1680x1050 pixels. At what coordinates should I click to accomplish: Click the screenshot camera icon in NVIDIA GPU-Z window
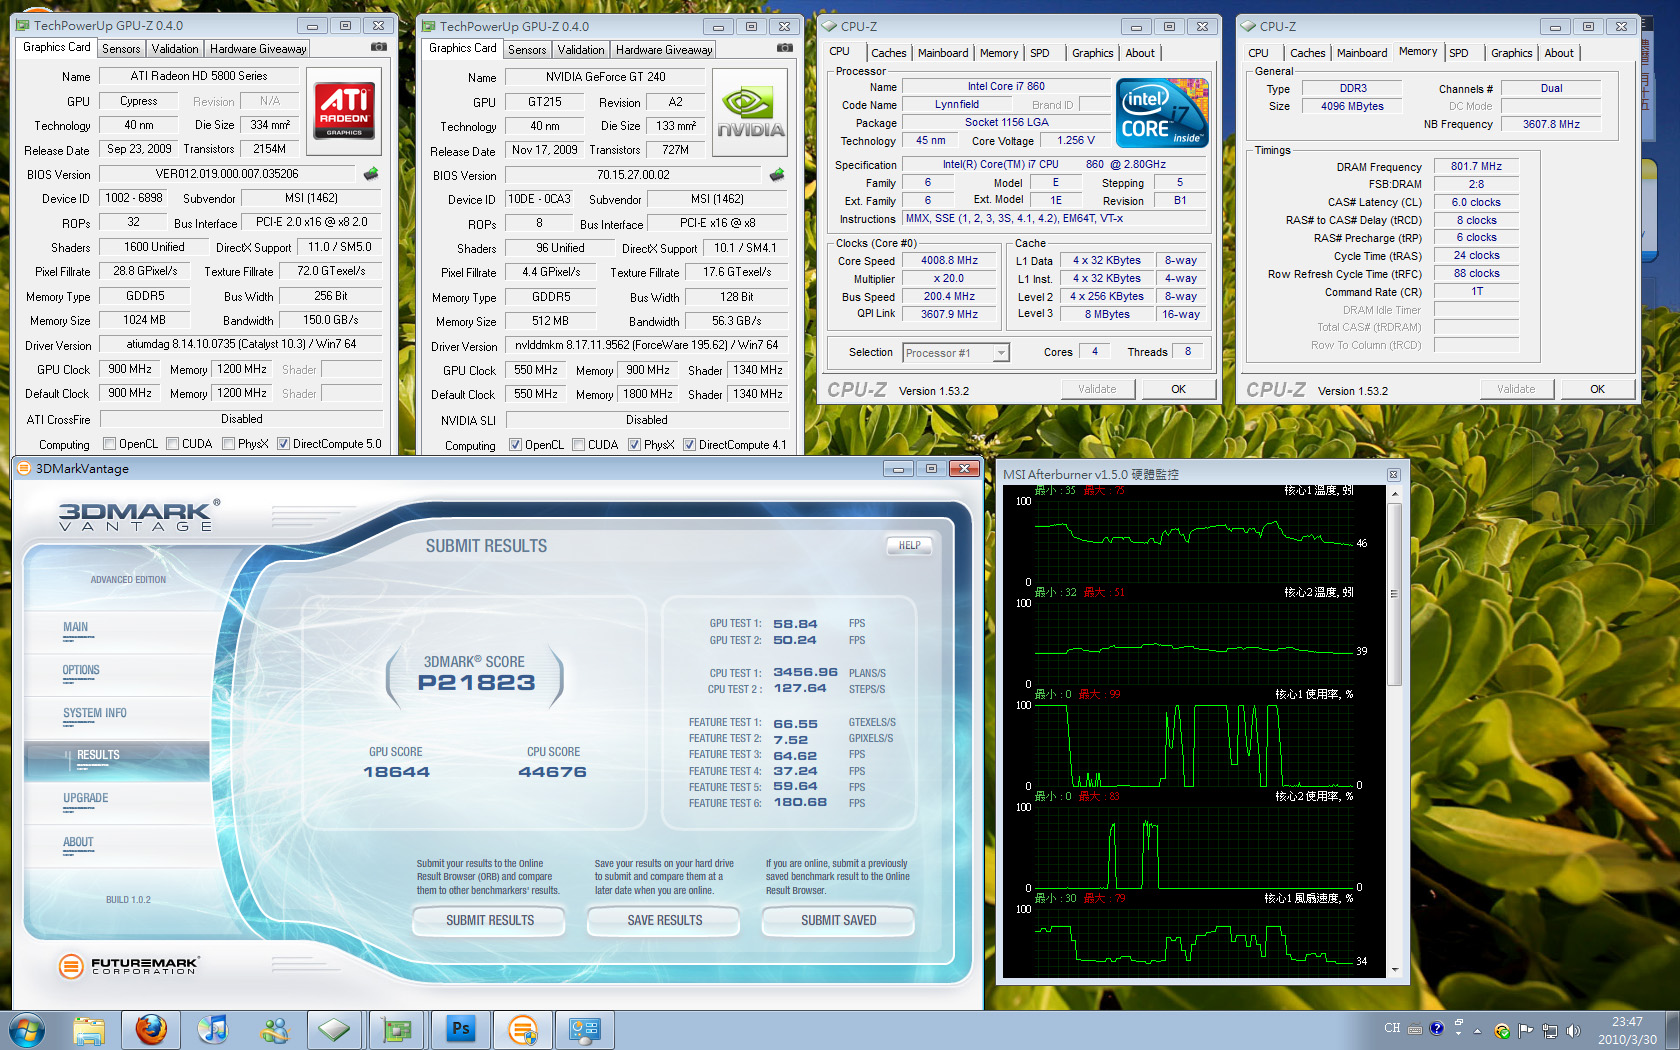point(785,48)
